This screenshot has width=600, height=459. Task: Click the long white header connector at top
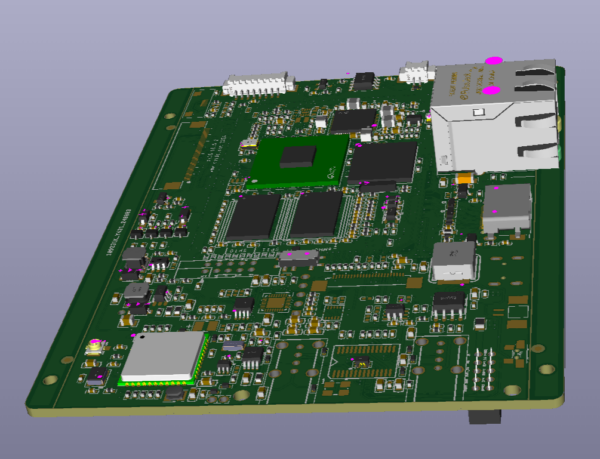pyautogui.click(x=258, y=83)
